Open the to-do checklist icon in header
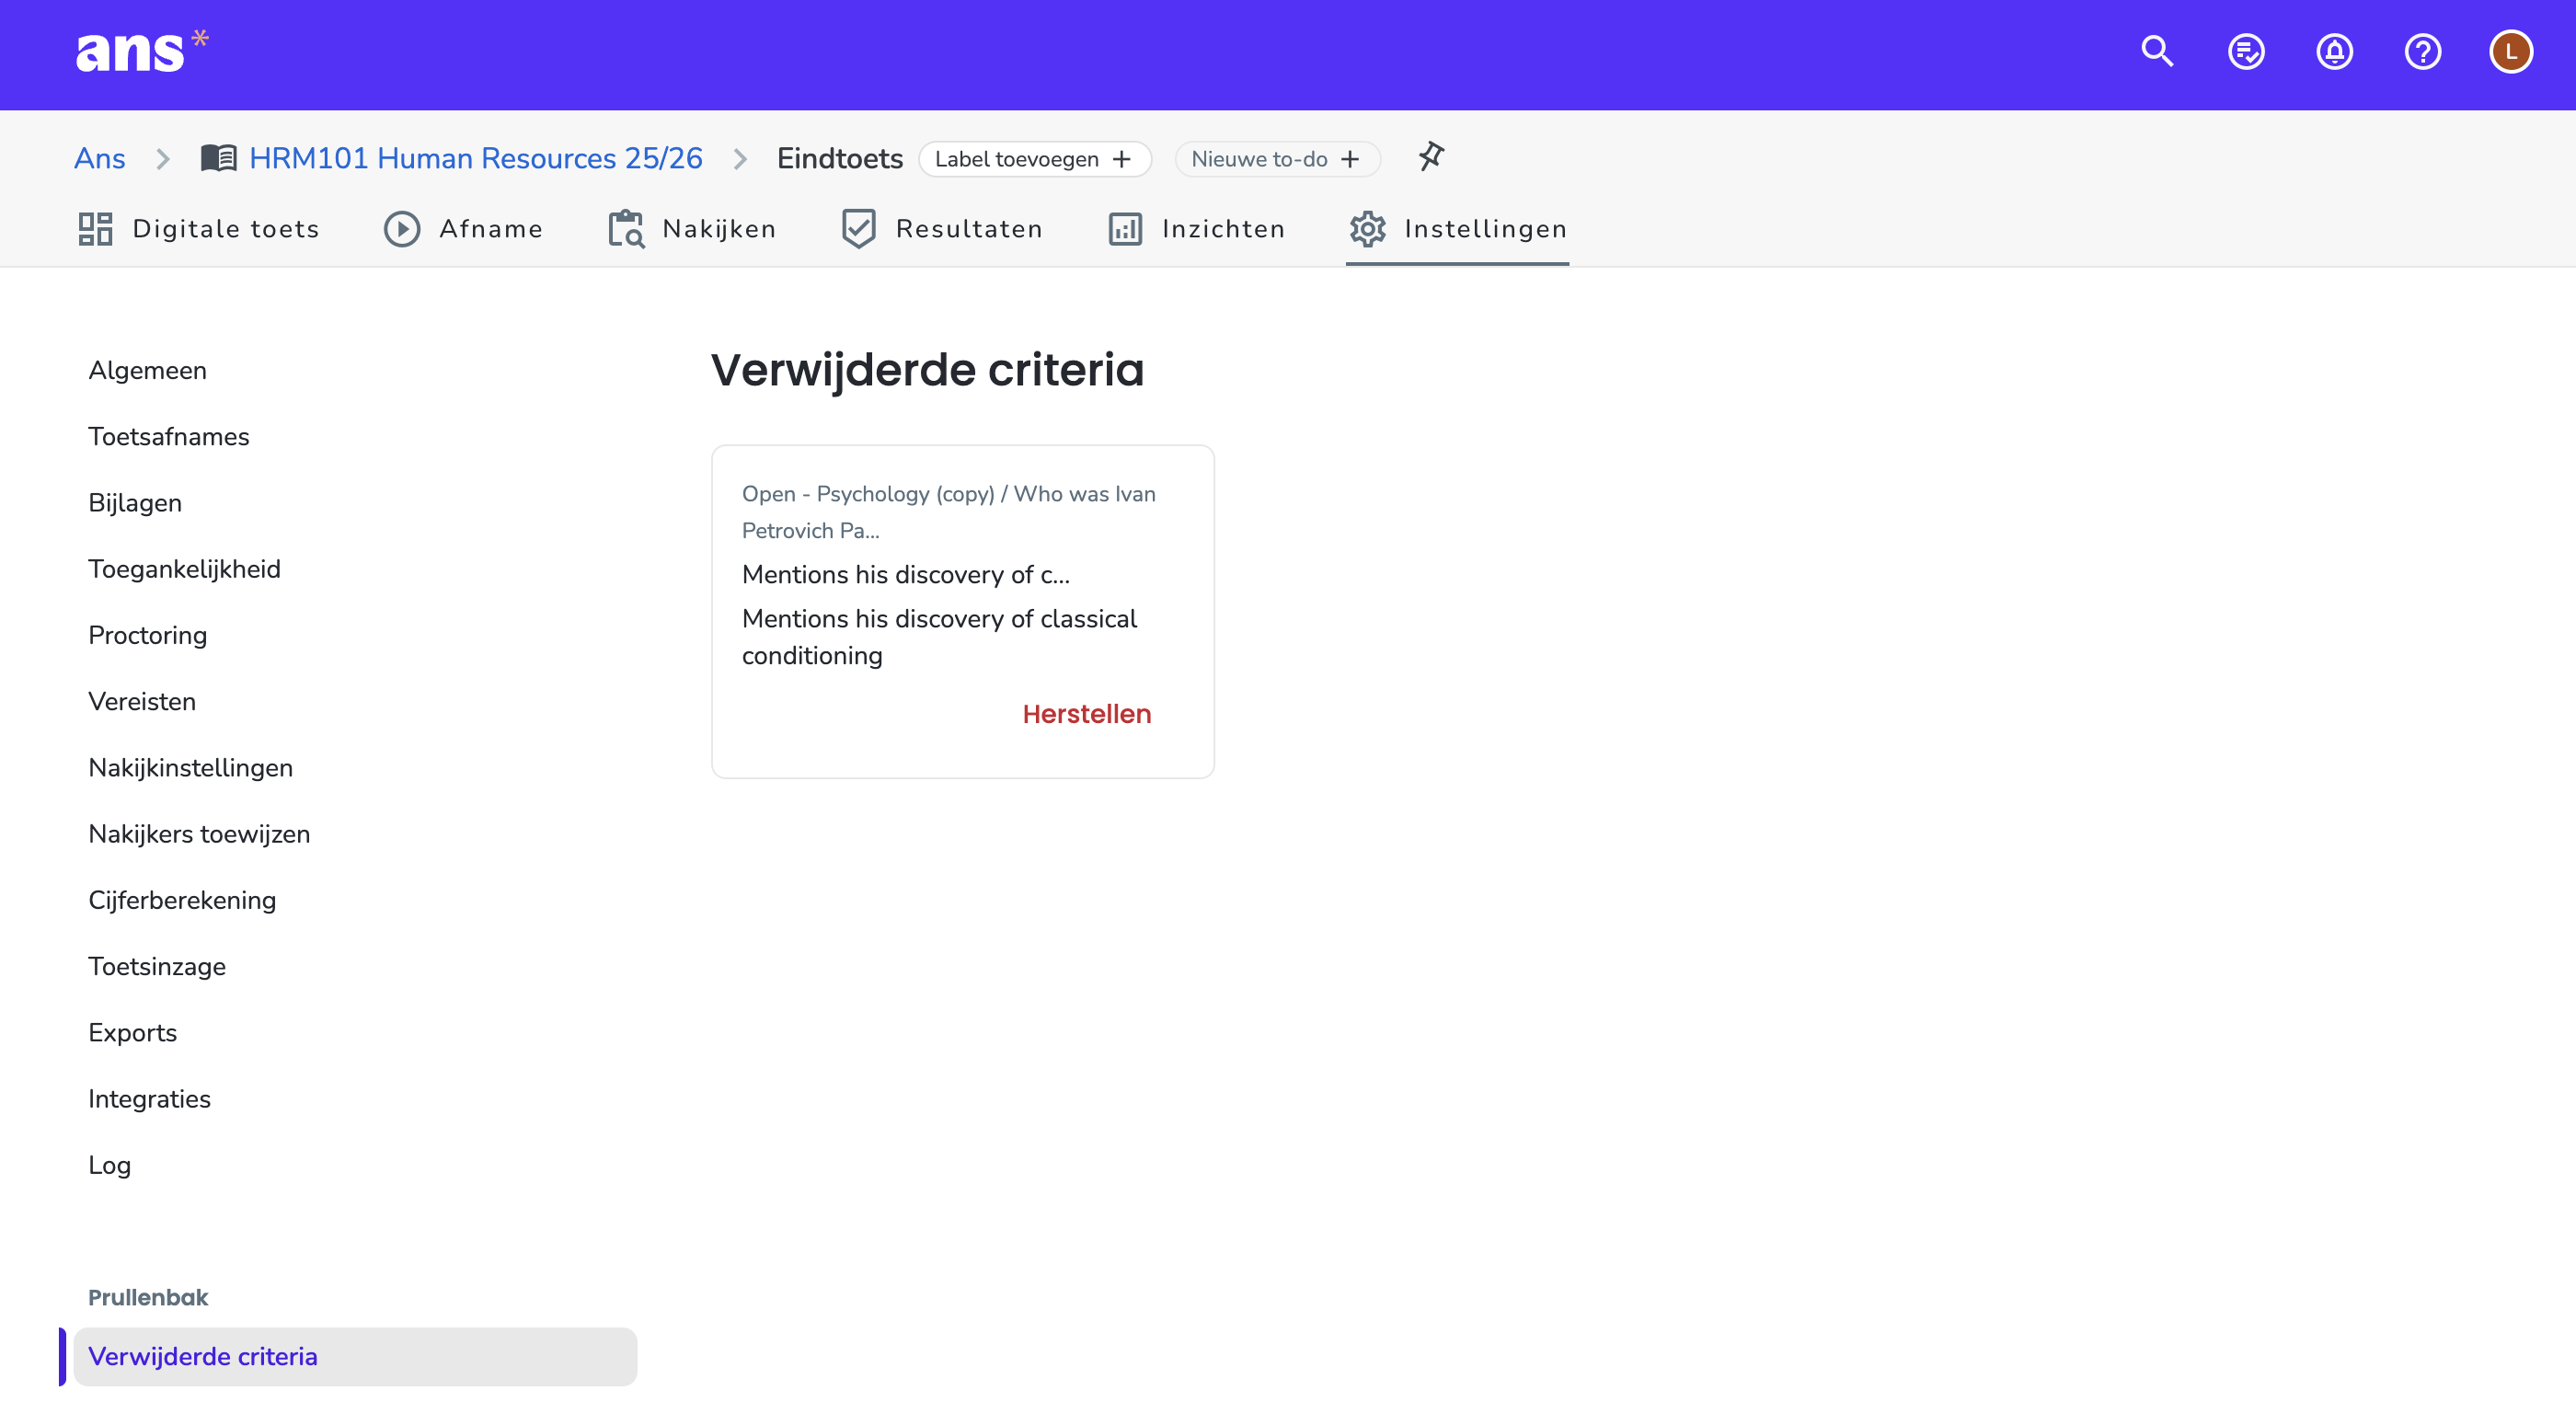The width and height of the screenshot is (2576, 1402). tap(2245, 52)
